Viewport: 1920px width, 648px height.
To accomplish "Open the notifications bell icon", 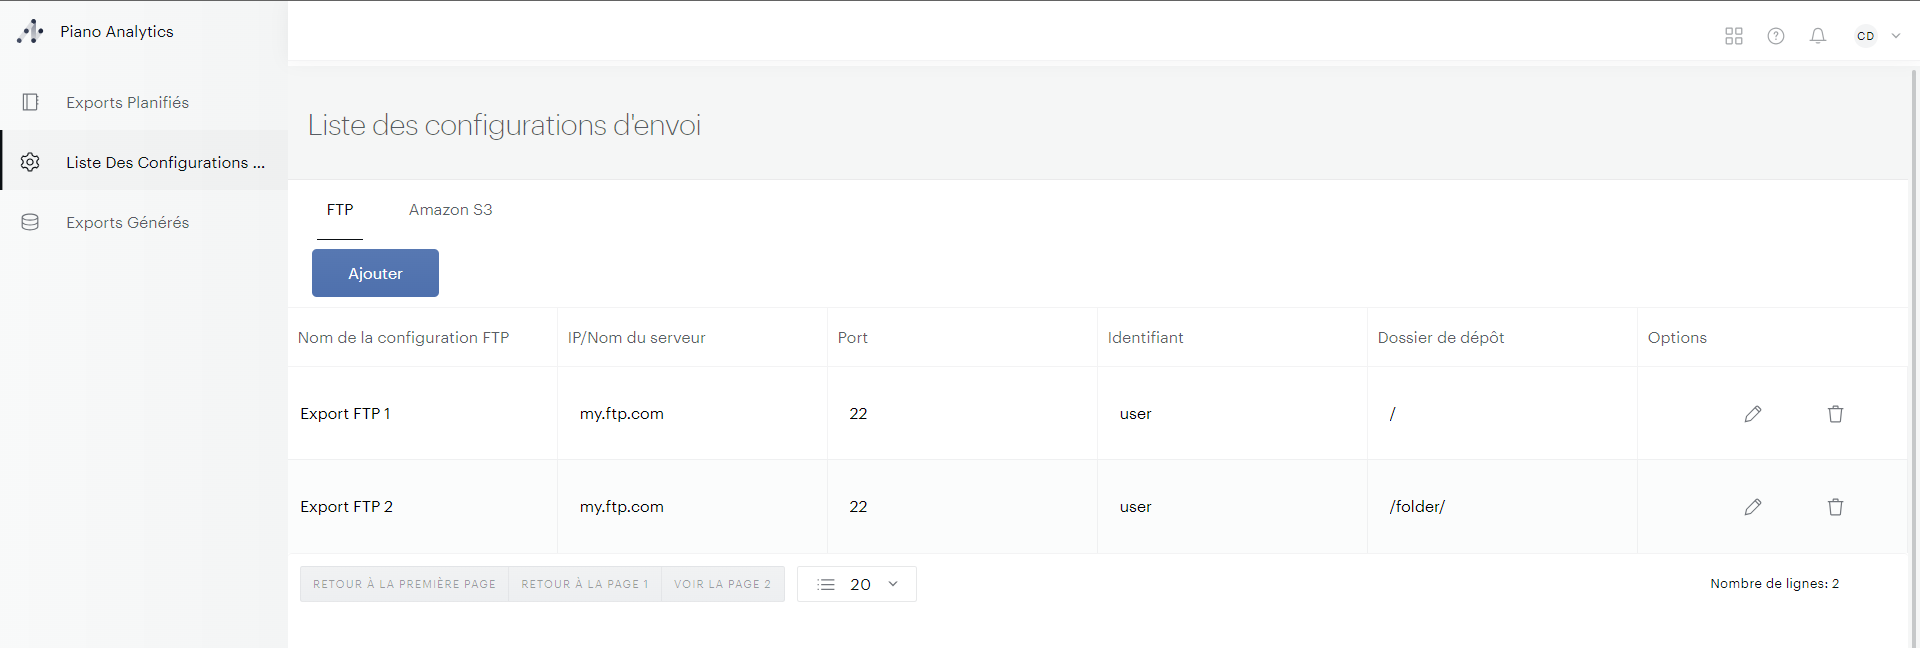I will pyautogui.click(x=1818, y=36).
